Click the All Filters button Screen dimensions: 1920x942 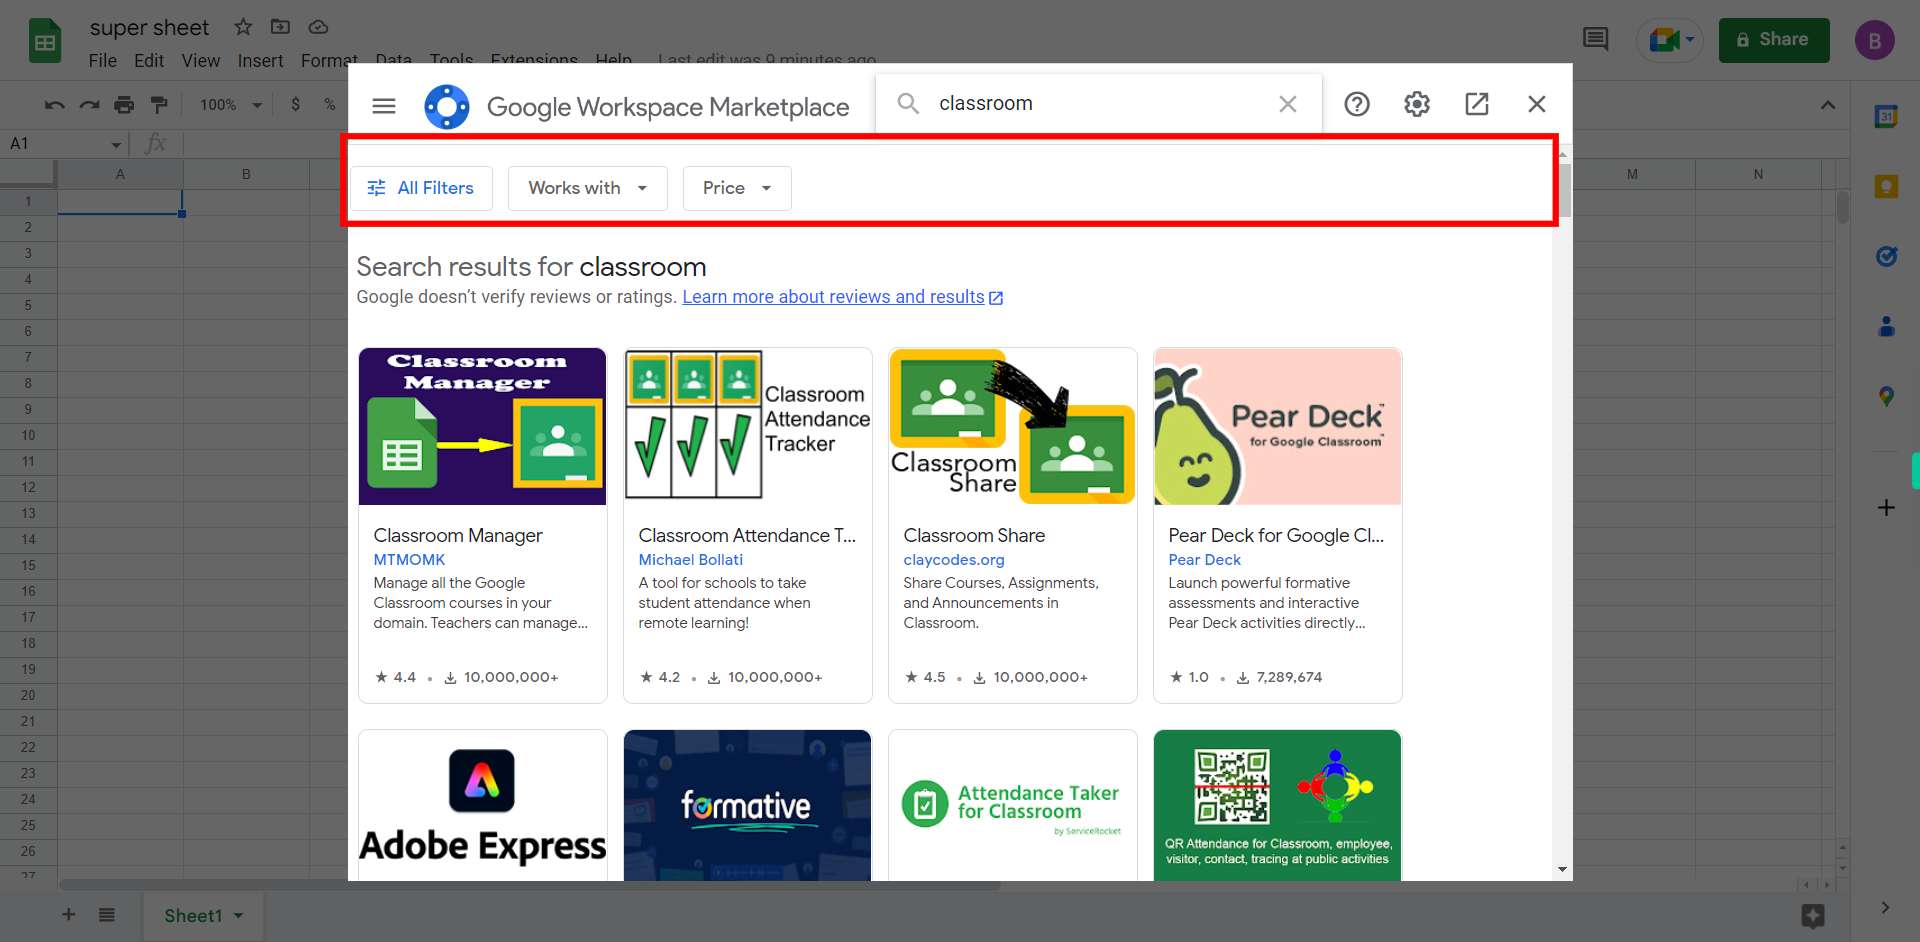421,188
